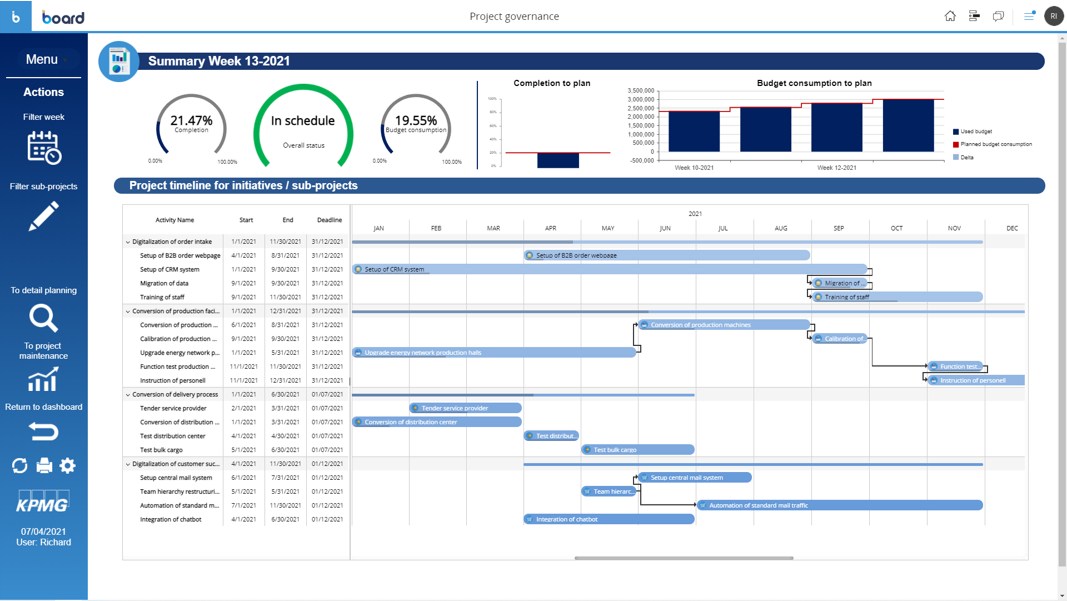Click the Completion to plan bar
This screenshot has height=601, width=1067.
(x=558, y=160)
